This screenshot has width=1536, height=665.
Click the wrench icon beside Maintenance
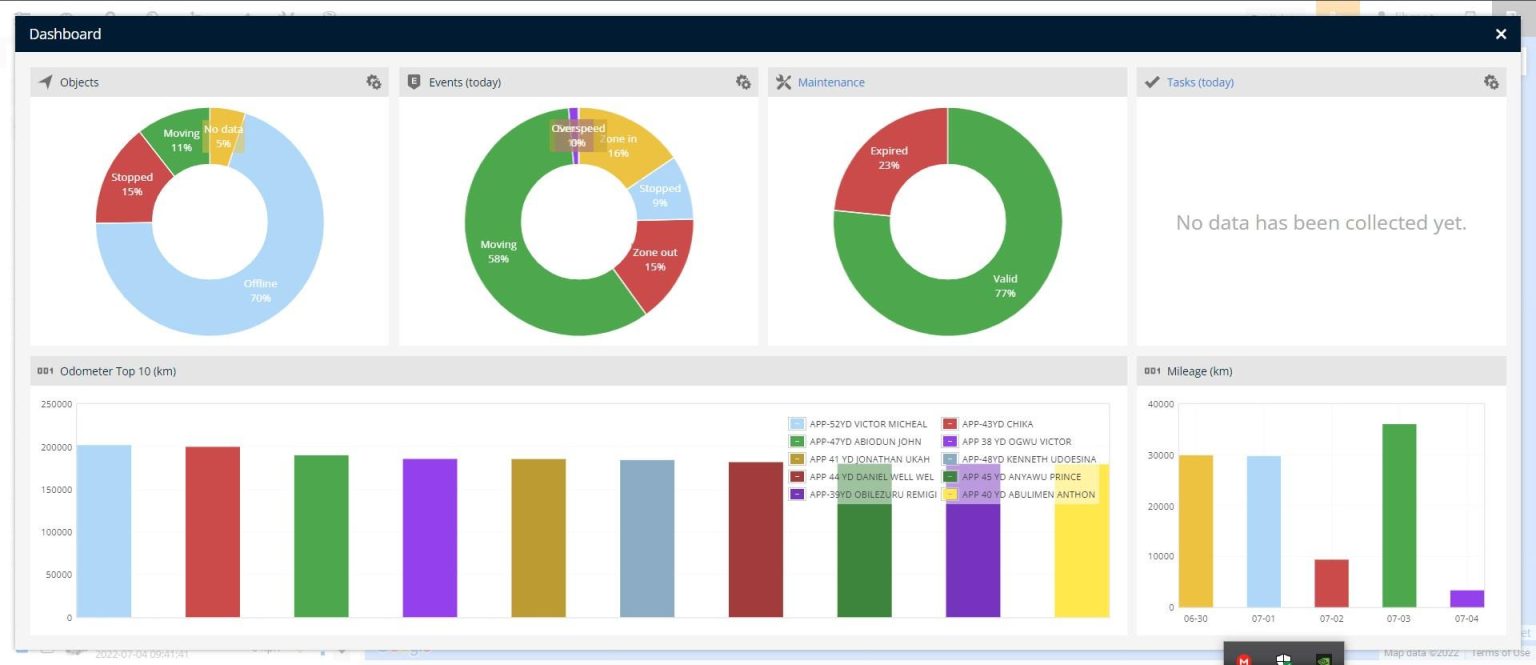click(783, 82)
